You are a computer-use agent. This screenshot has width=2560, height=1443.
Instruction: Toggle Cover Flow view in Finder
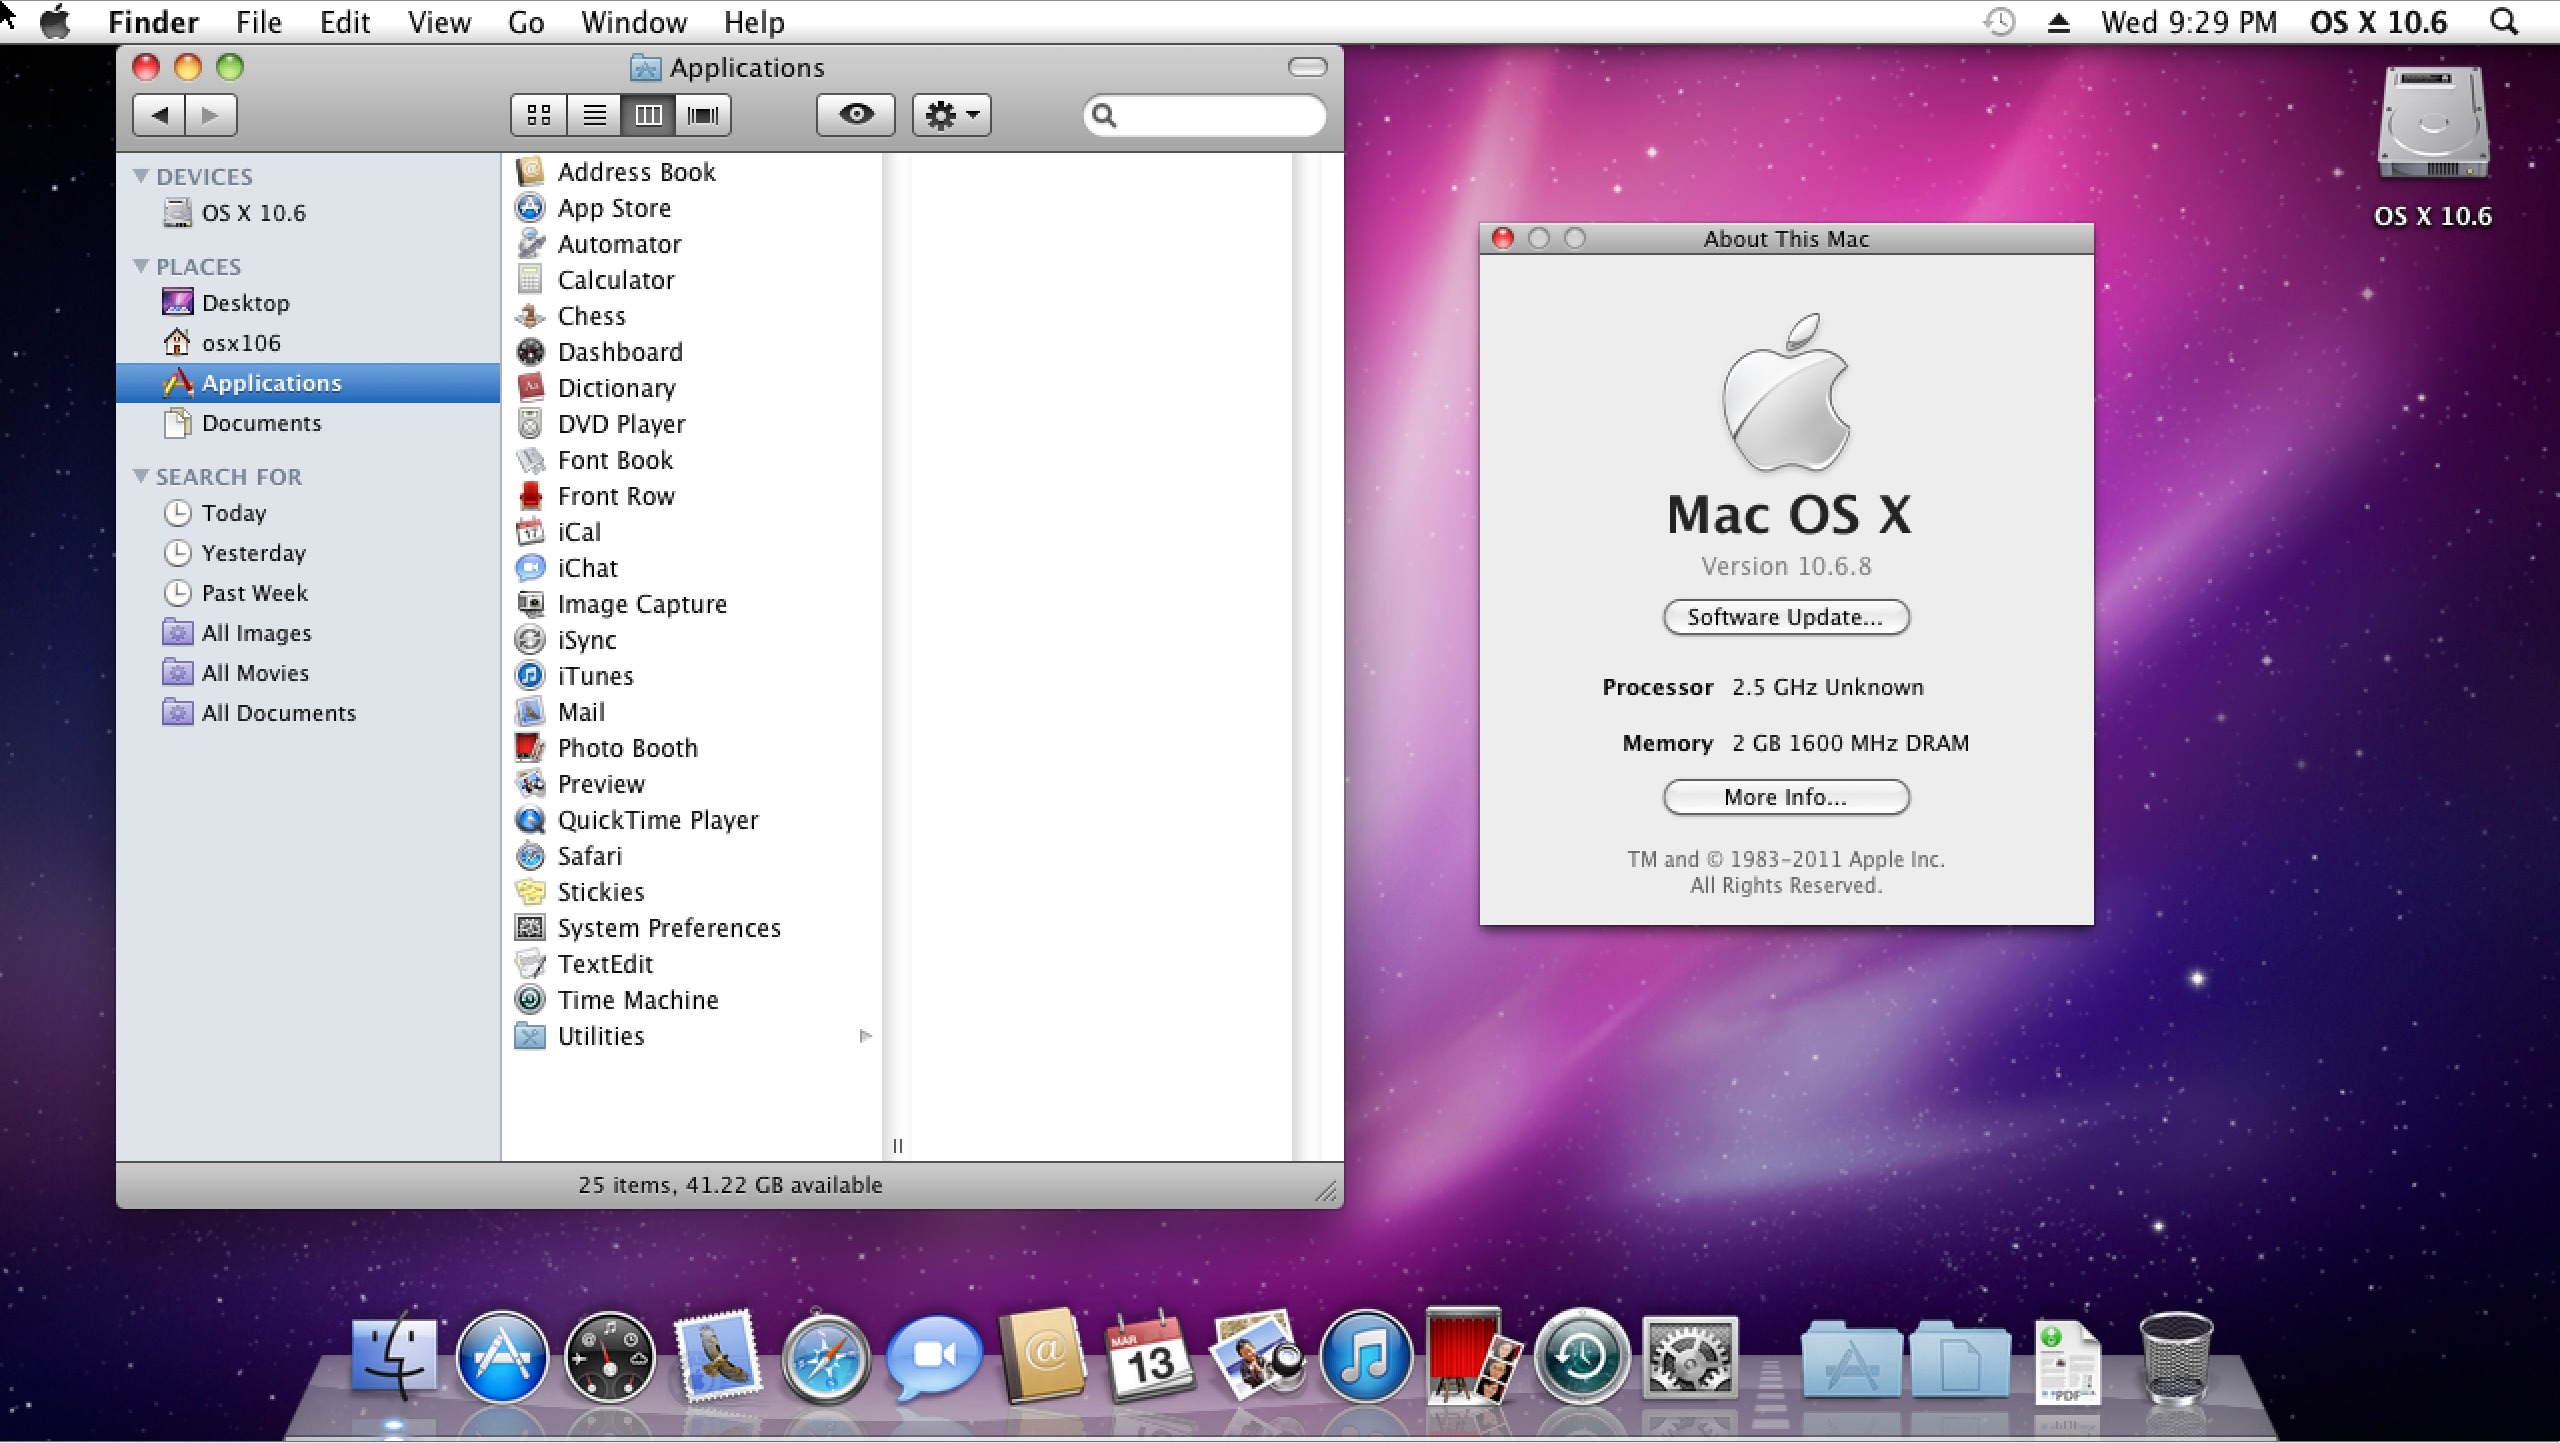point(700,114)
